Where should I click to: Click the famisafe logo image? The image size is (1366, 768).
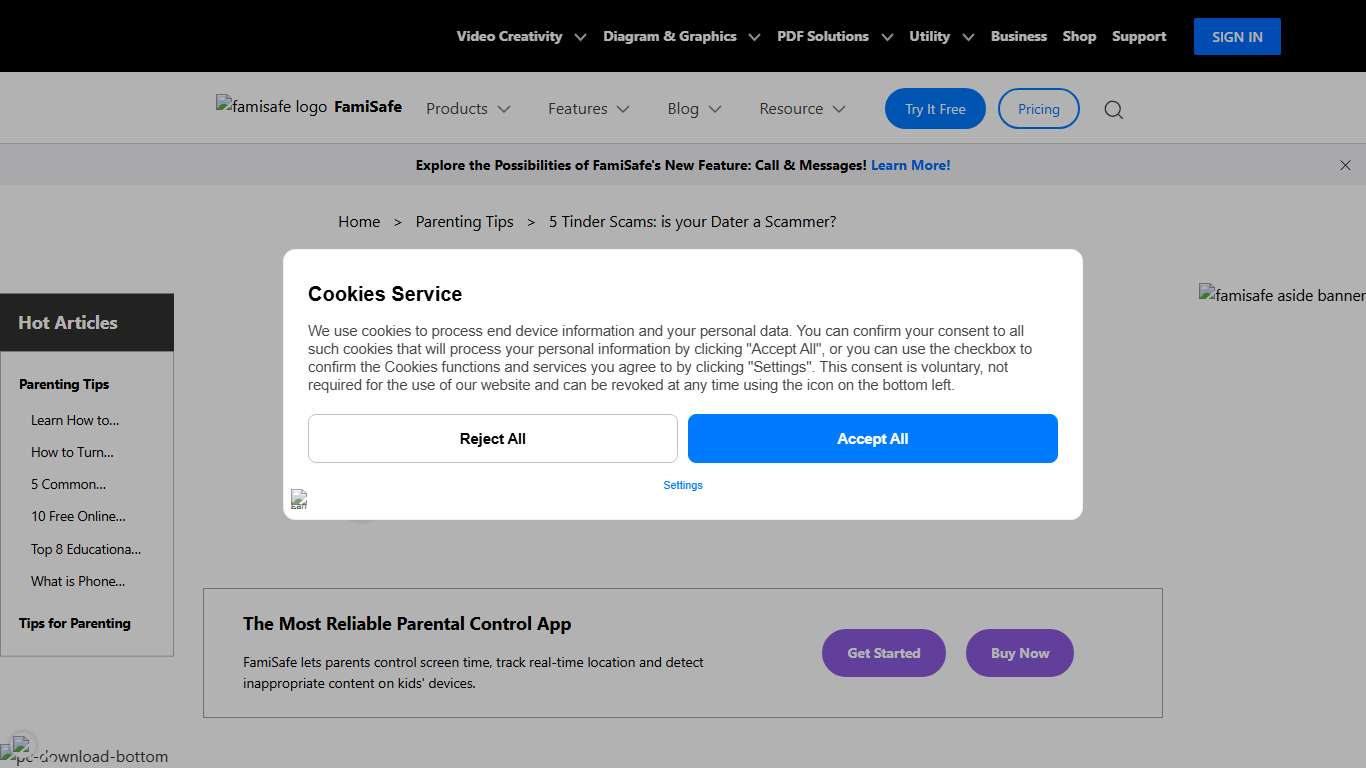click(272, 106)
